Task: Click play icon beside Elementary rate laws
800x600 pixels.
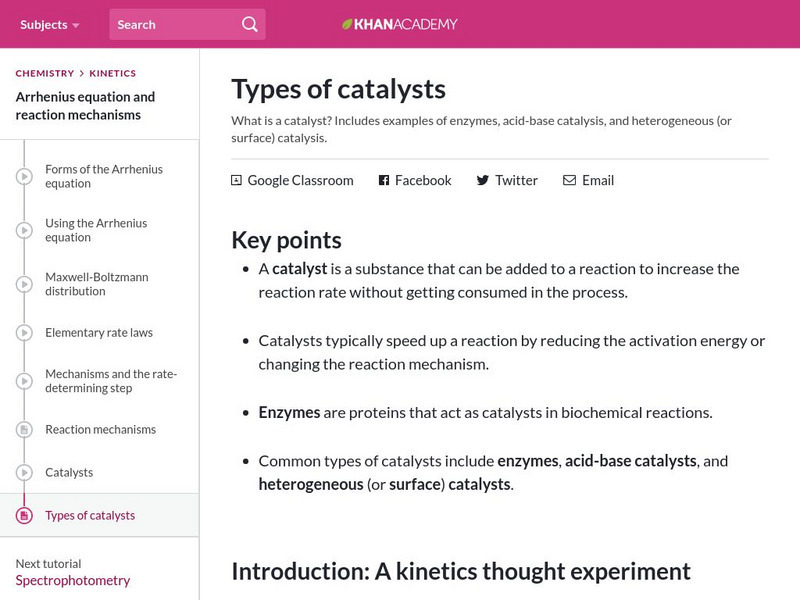Action: point(24,333)
